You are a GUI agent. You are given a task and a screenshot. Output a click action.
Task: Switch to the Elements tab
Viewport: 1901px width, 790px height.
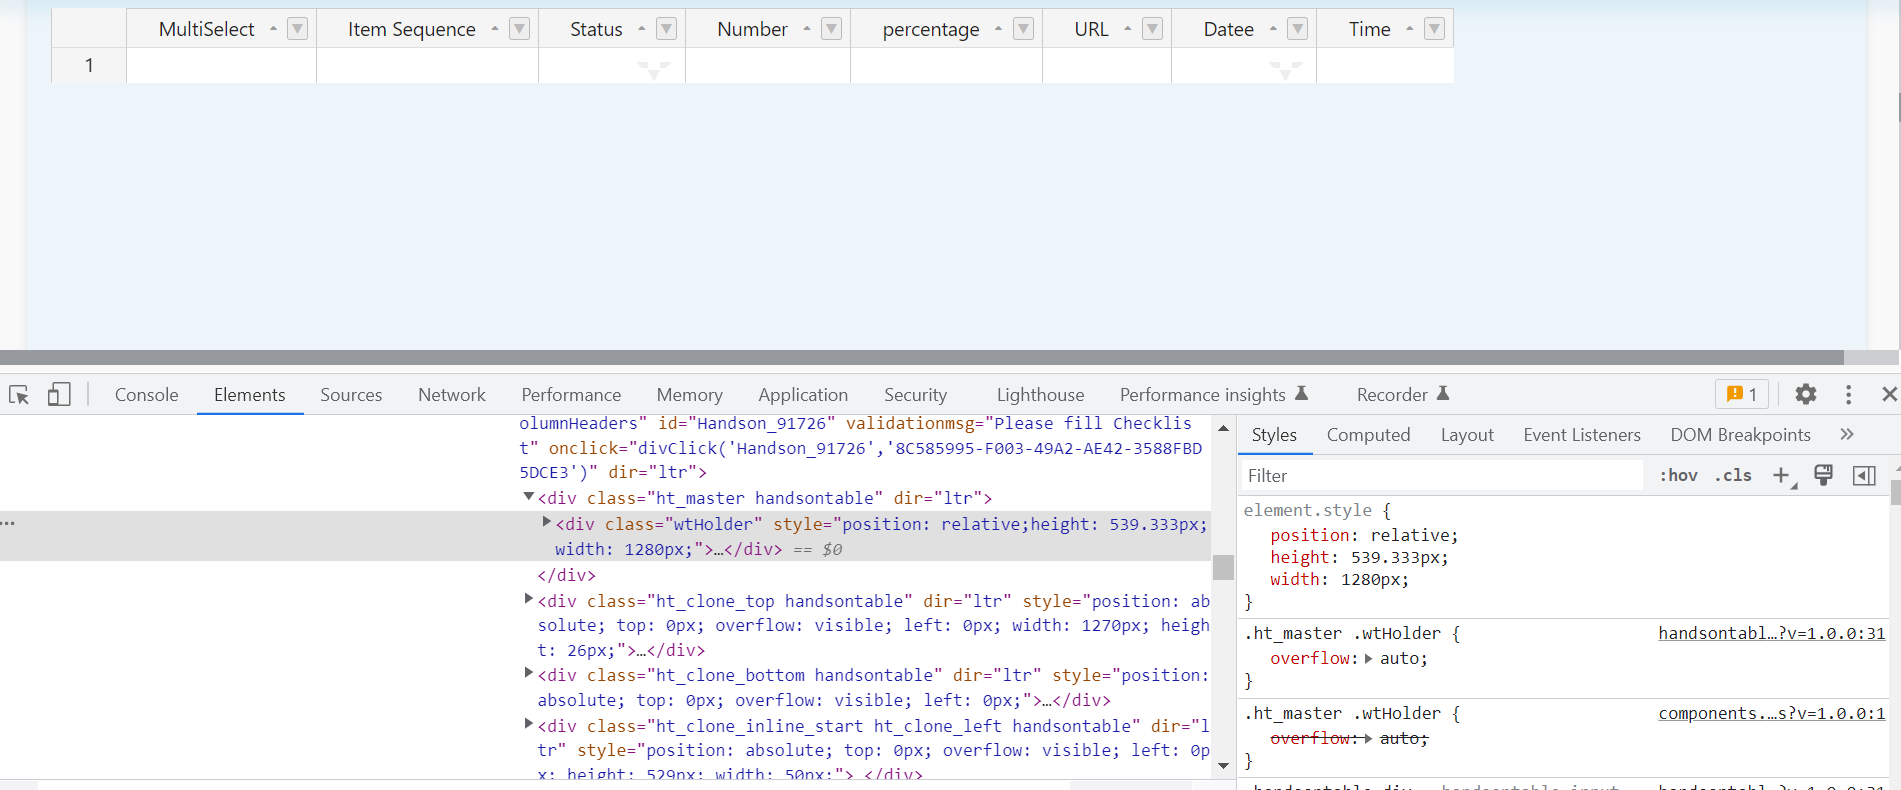pyautogui.click(x=250, y=395)
